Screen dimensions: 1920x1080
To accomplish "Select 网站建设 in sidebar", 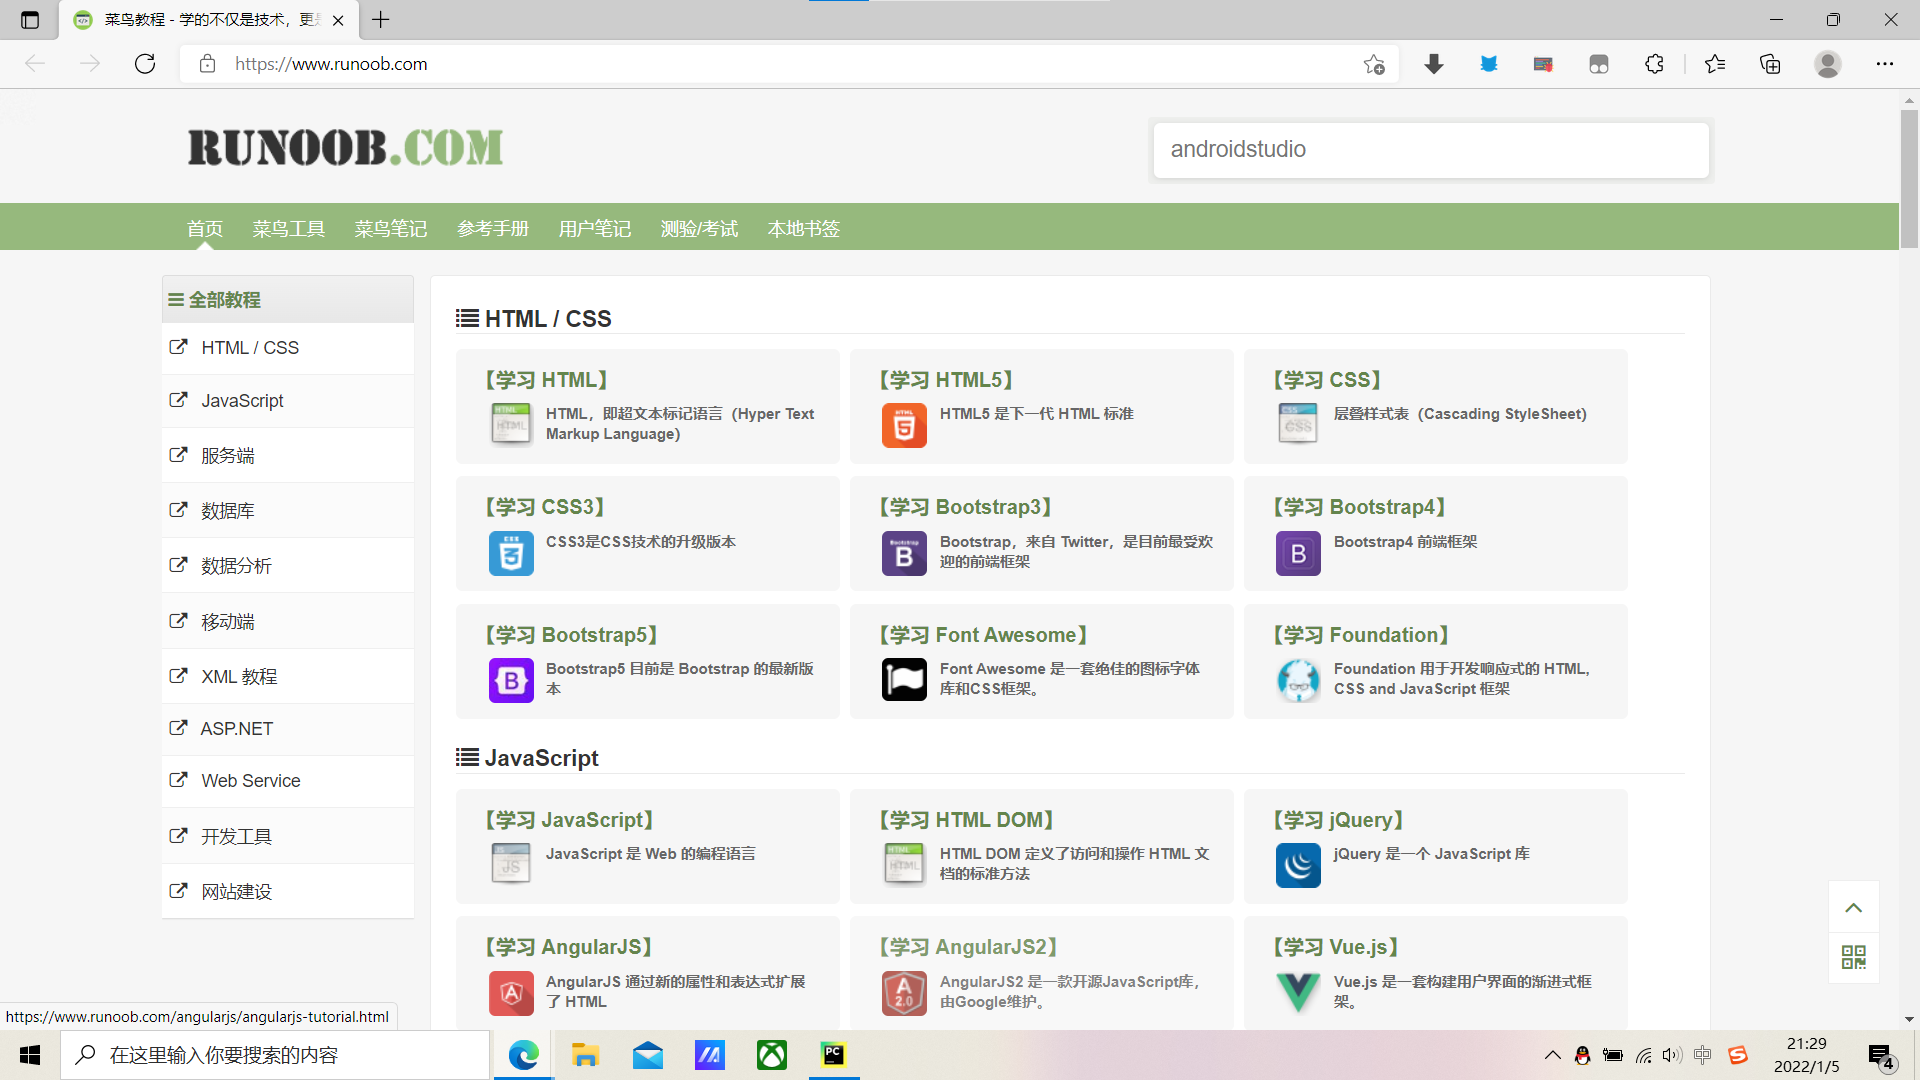I will (x=288, y=892).
